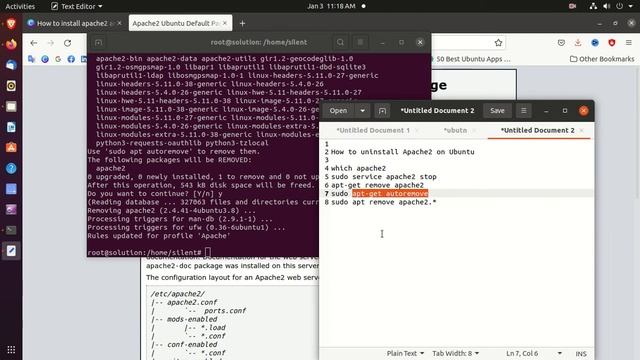Image resolution: width=640 pixels, height=360 pixels.
Task: Open the 50 Best Ubuntu Apps bookmark
Action: [473, 59]
